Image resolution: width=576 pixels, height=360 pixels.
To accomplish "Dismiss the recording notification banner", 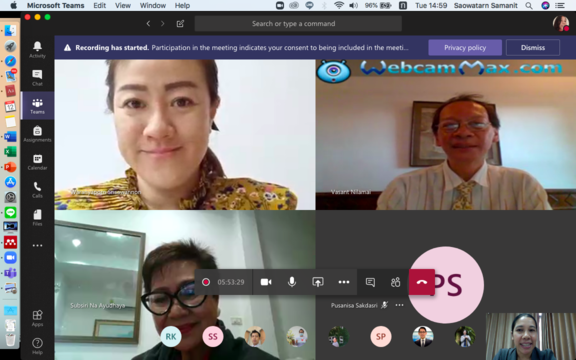I will [533, 48].
